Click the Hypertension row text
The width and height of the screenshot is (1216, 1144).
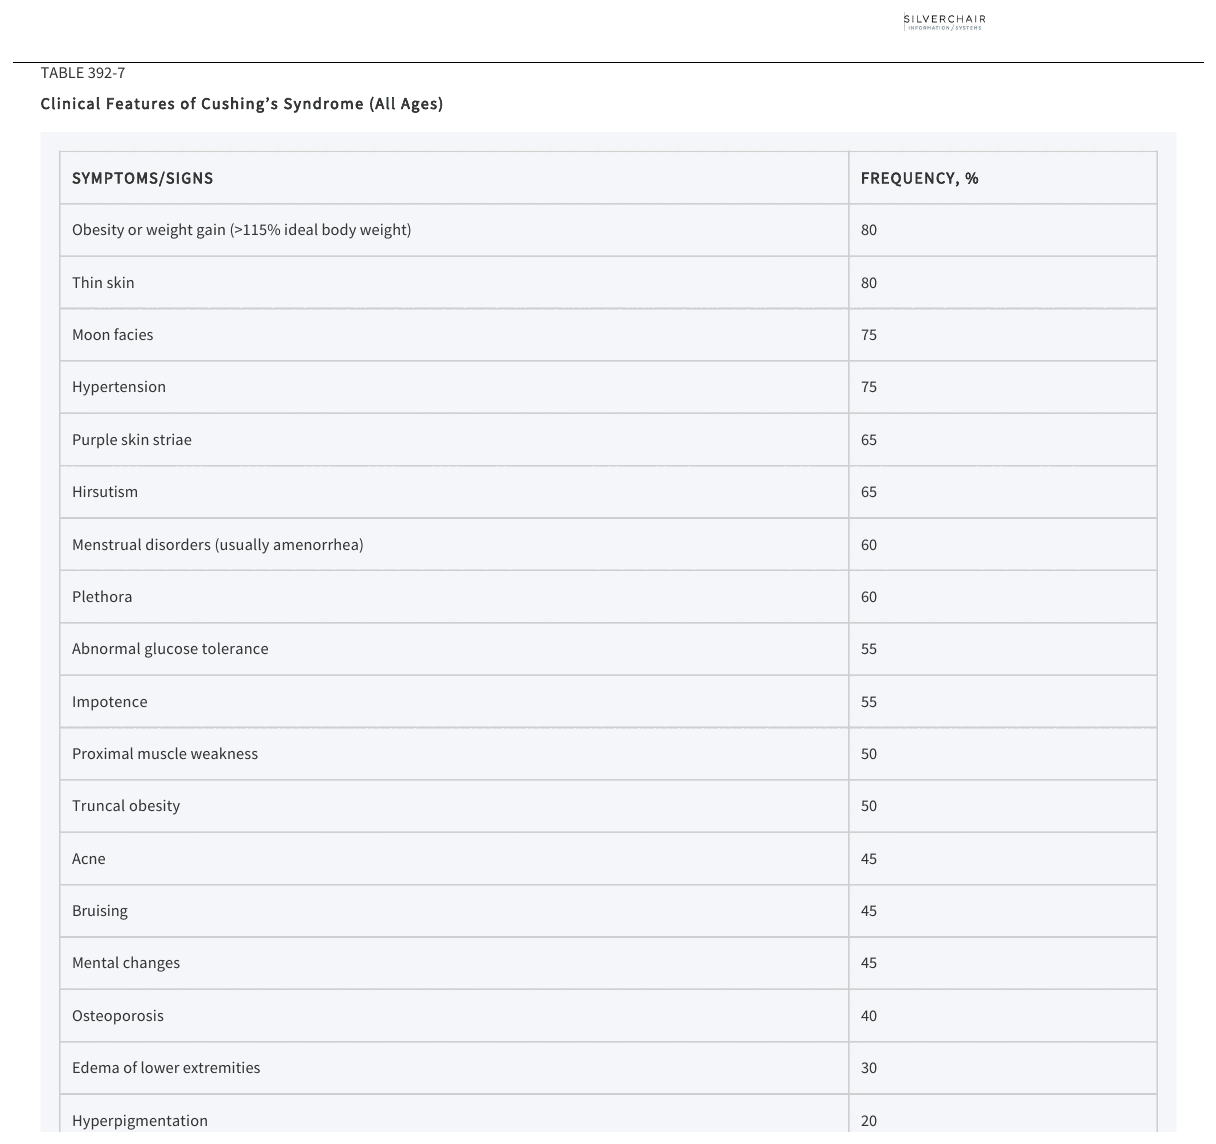tap(119, 387)
